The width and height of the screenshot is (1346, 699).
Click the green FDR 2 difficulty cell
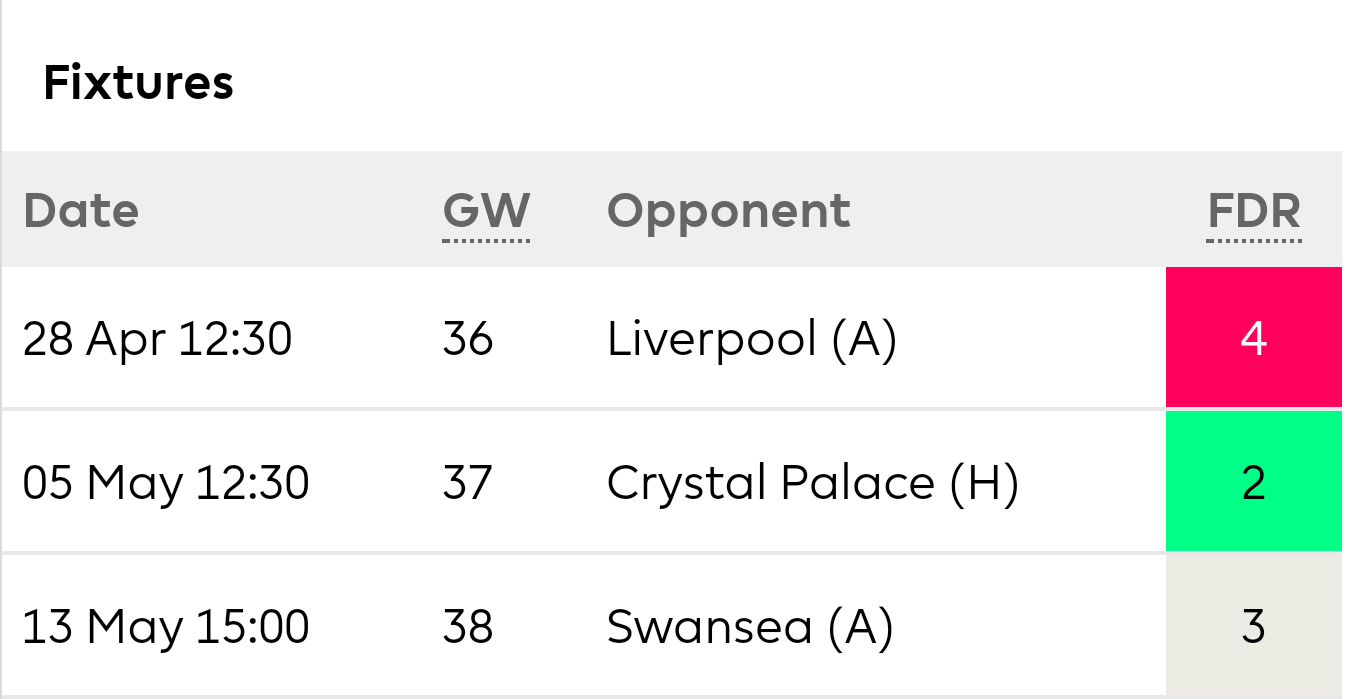pyautogui.click(x=1253, y=483)
